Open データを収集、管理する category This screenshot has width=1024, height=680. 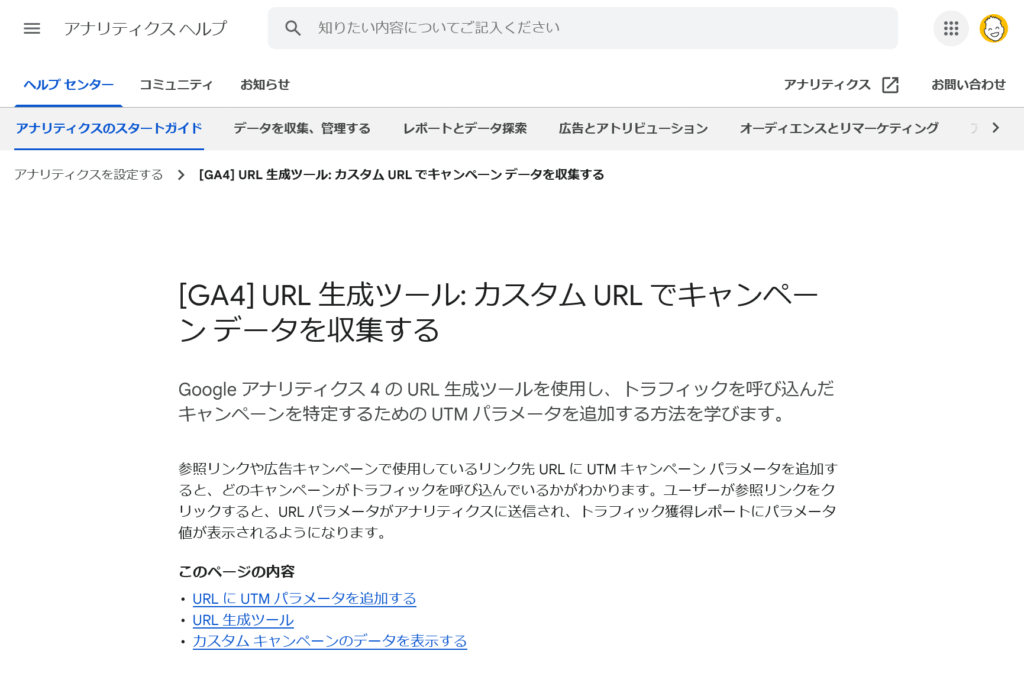(302, 128)
